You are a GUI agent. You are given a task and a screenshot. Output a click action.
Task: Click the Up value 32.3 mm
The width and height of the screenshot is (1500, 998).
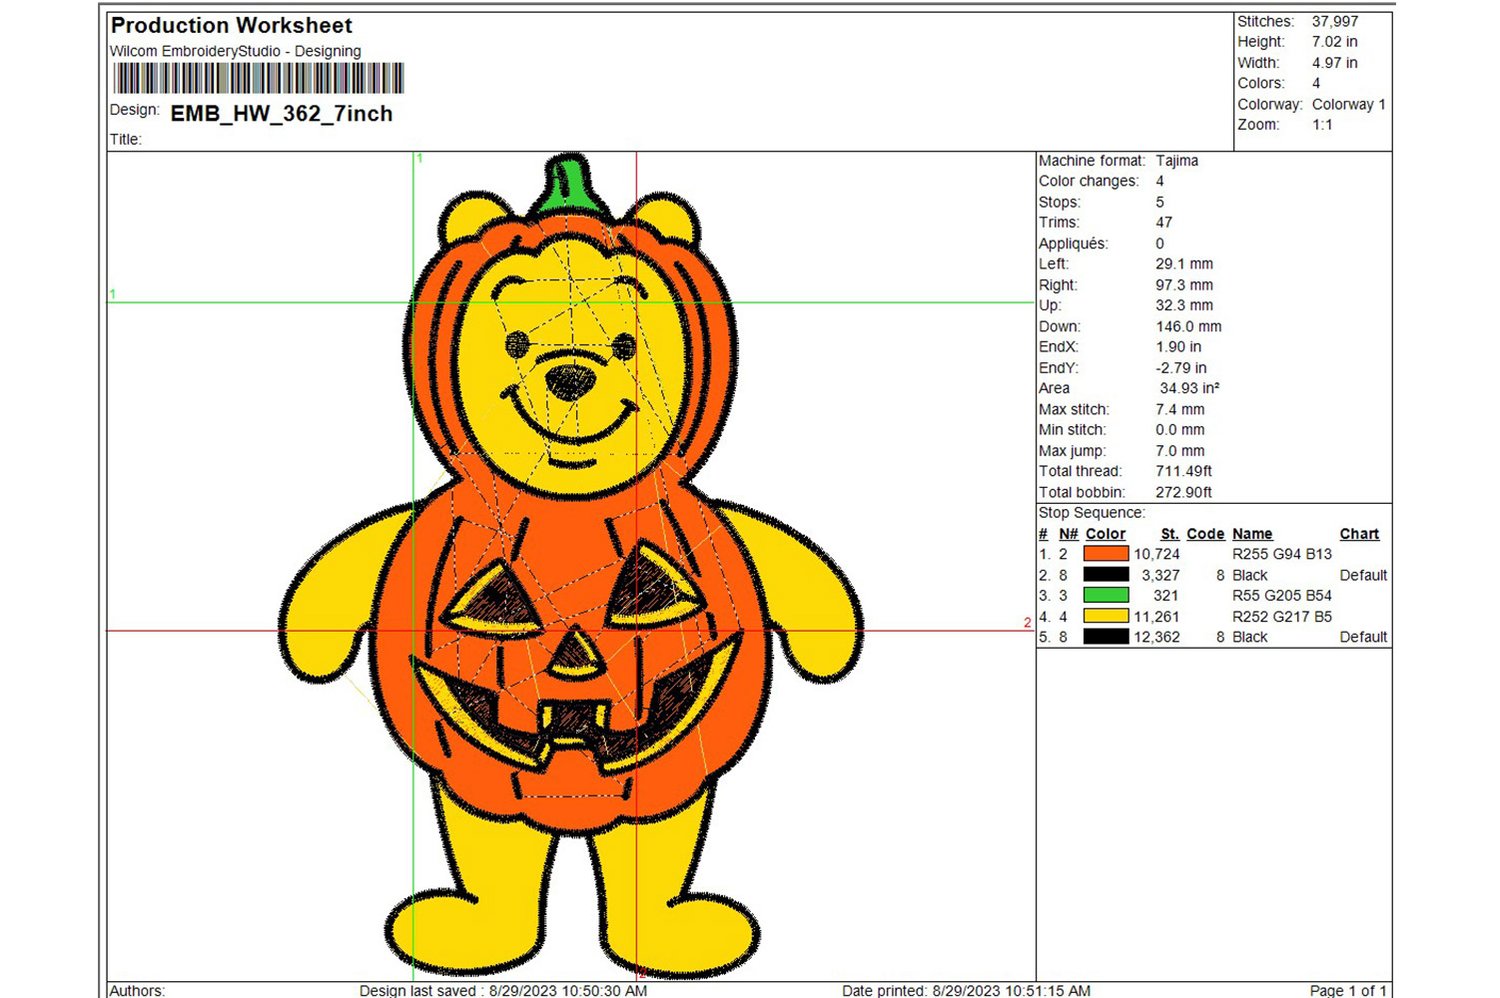1184,305
